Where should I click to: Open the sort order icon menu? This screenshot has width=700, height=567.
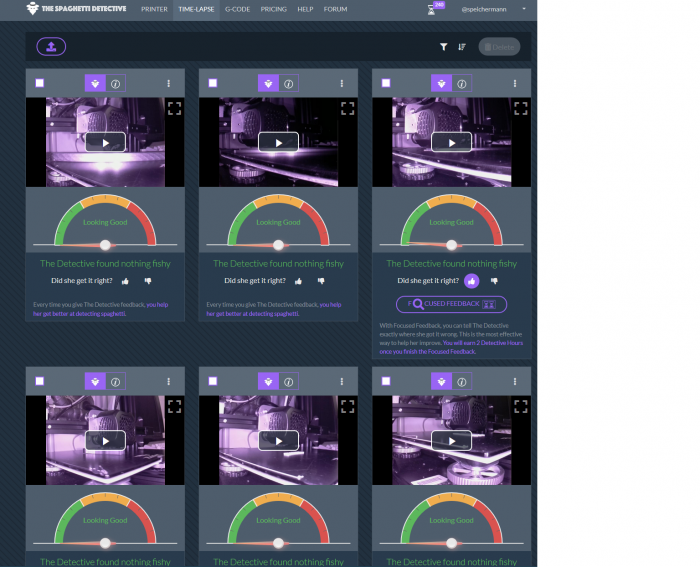[x=462, y=46]
